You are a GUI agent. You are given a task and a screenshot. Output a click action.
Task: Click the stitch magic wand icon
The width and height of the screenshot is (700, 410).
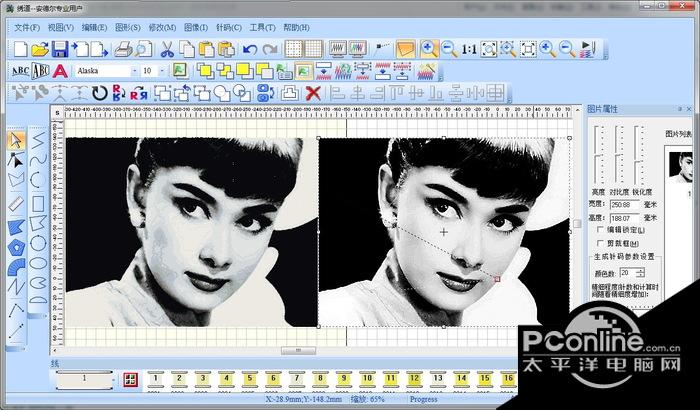pos(426,71)
